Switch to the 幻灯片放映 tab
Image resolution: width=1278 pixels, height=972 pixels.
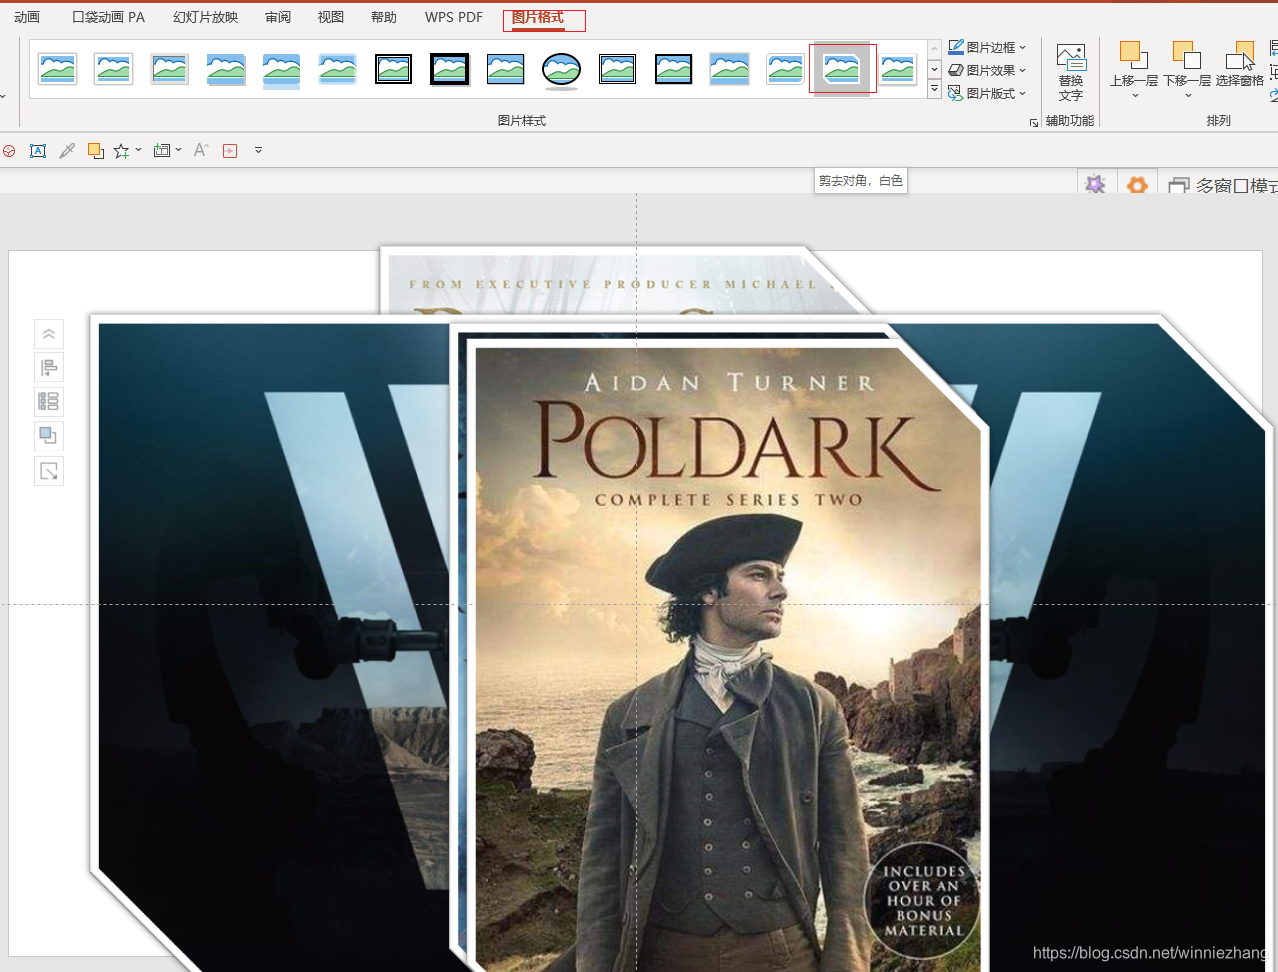(x=205, y=17)
